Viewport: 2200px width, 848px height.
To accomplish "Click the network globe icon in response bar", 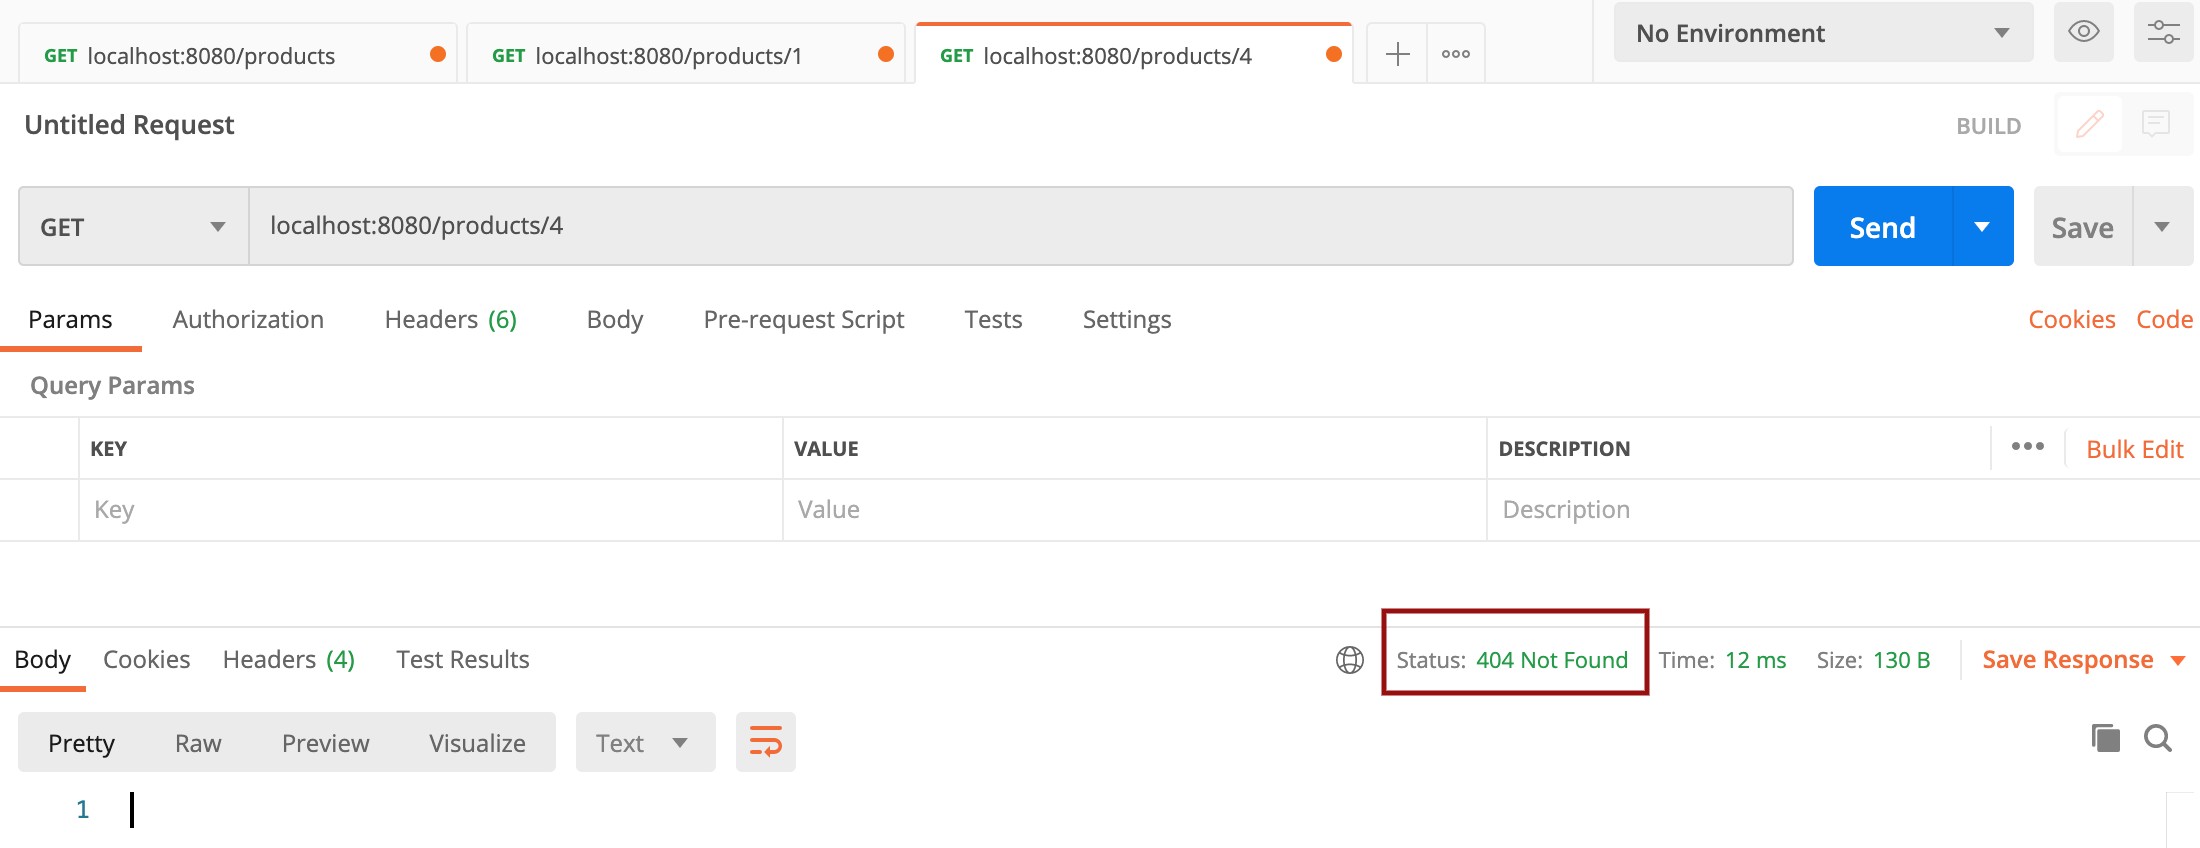I will [1349, 660].
